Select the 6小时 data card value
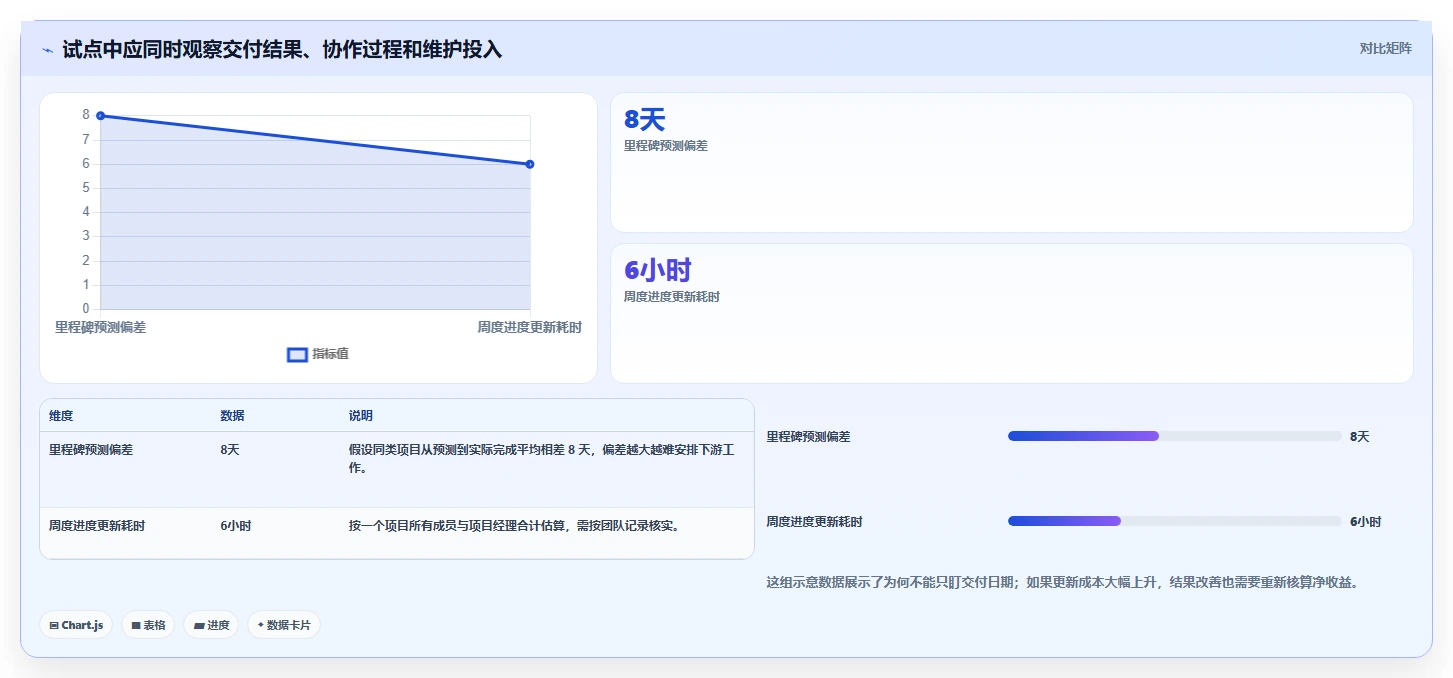1453x678 pixels. tap(658, 270)
